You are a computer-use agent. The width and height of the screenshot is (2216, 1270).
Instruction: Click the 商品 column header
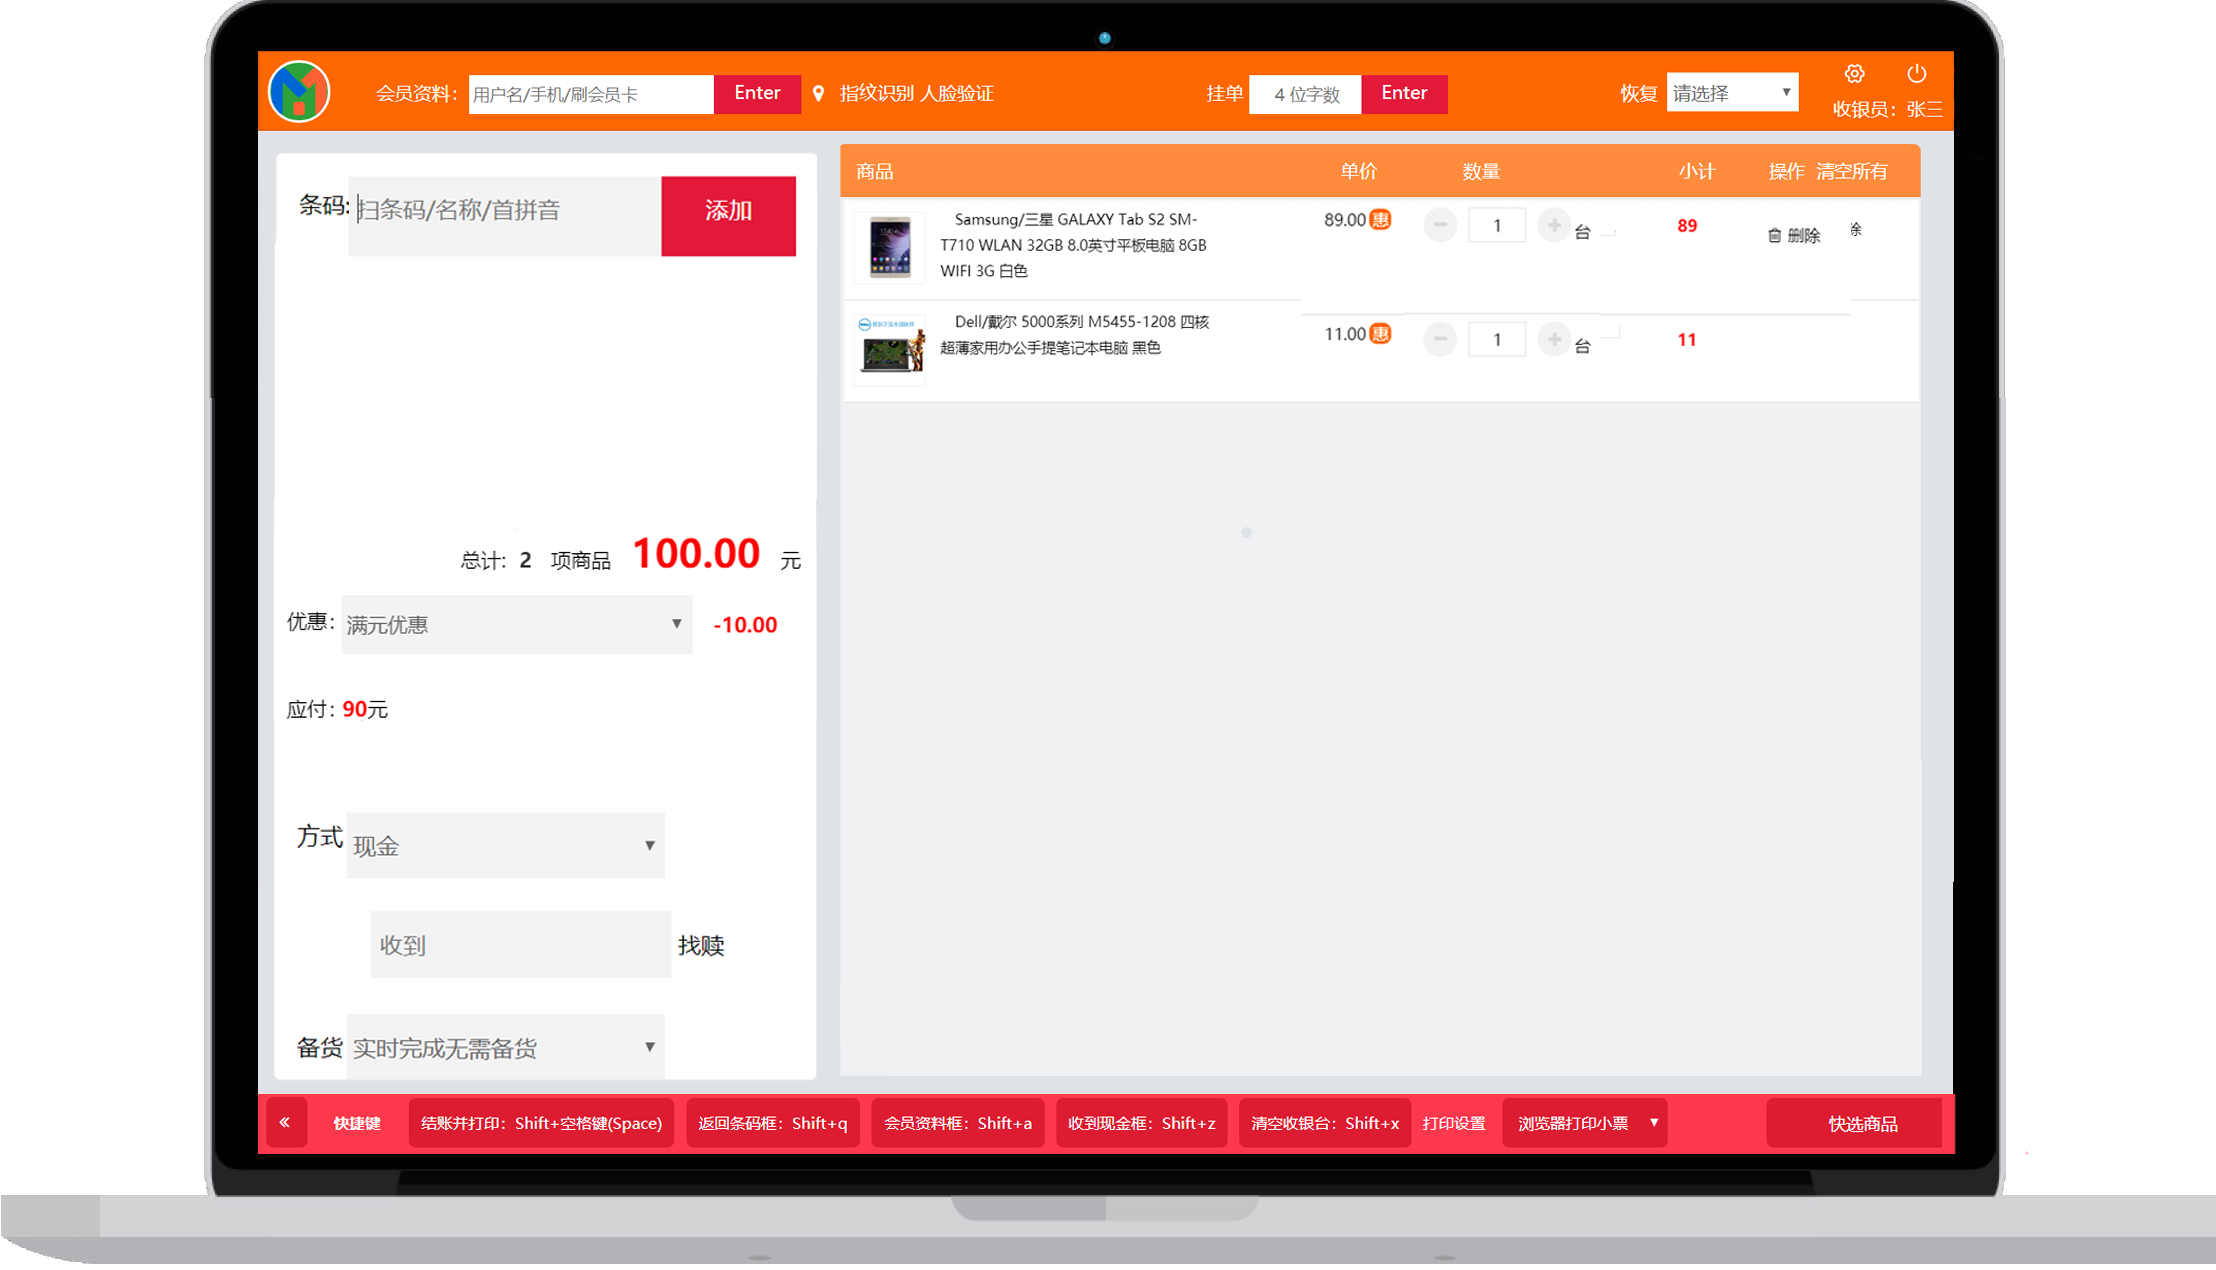point(875,172)
